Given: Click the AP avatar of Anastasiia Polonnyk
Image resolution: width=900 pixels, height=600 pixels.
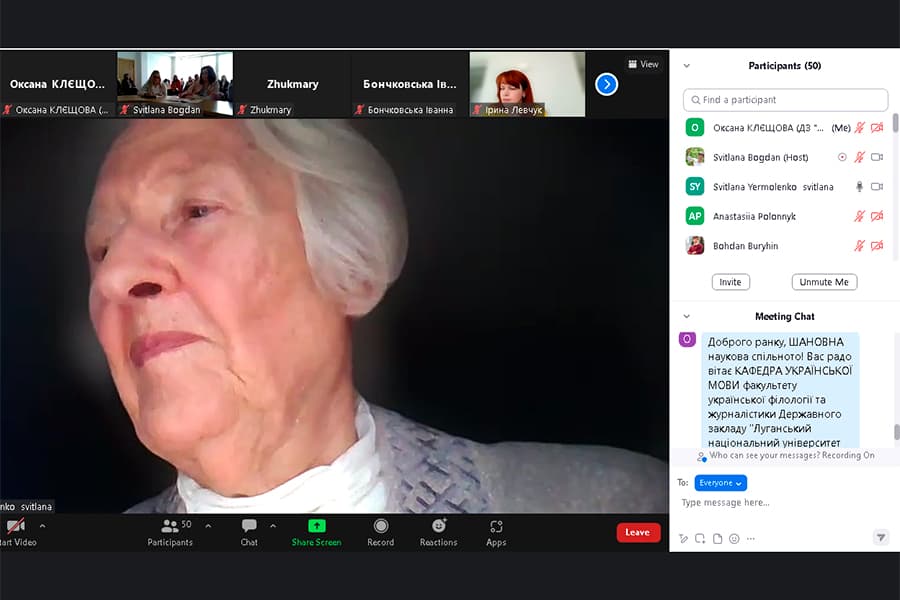Looking at the screenshot, I should tap(695, 216).
